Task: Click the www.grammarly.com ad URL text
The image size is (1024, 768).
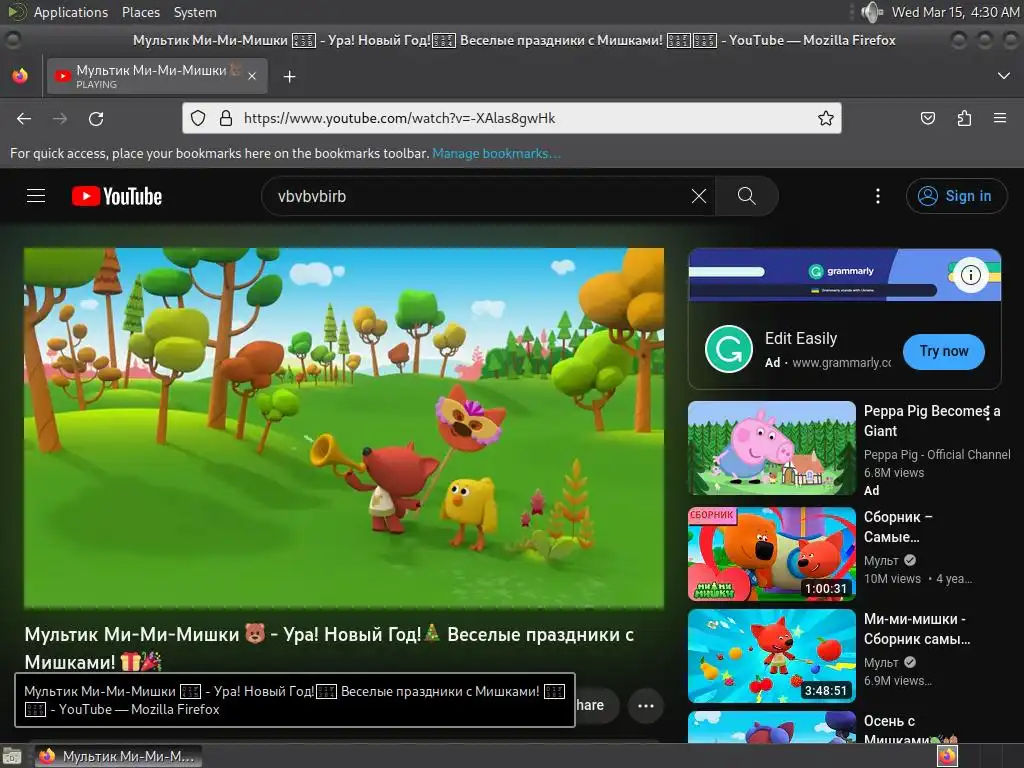Action: pyautogui.click(x=841, y=362)
